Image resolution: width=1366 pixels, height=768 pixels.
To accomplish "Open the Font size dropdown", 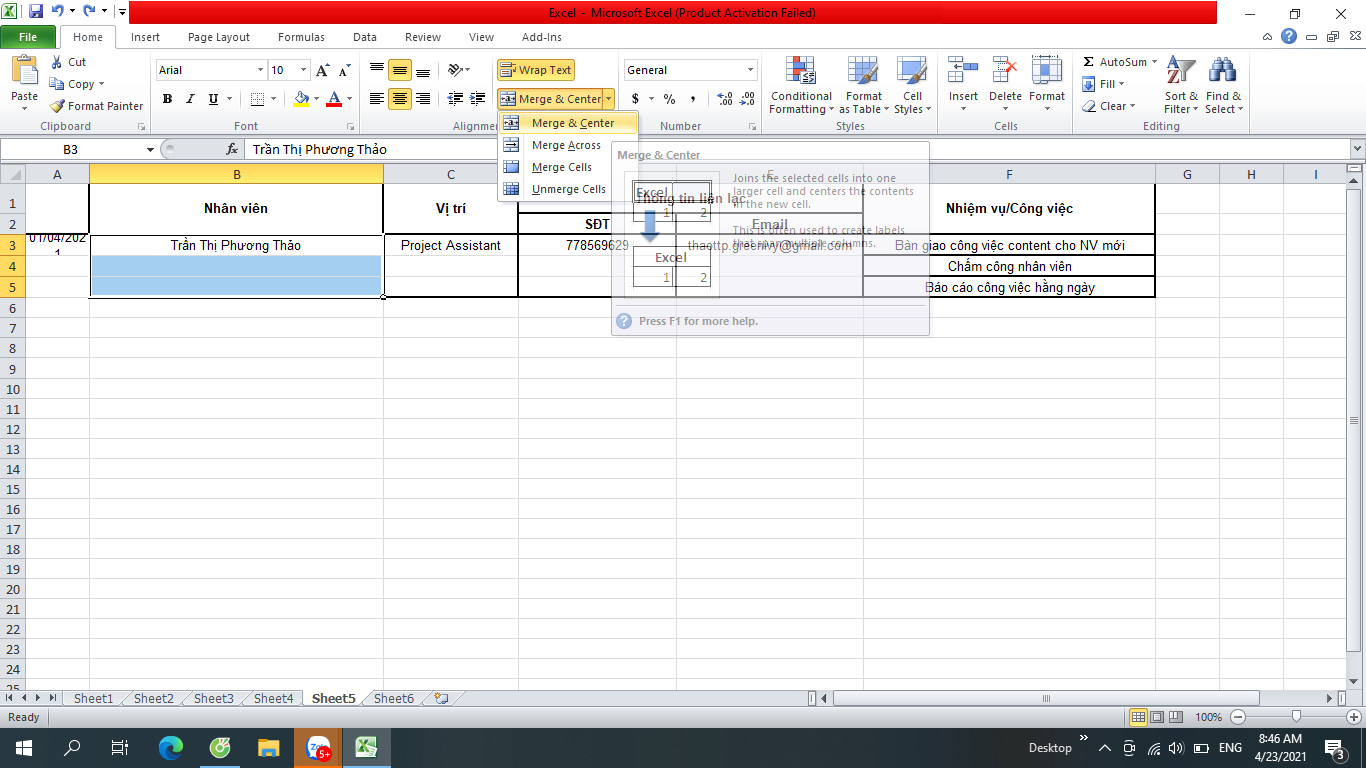I will tap(303, 70).
